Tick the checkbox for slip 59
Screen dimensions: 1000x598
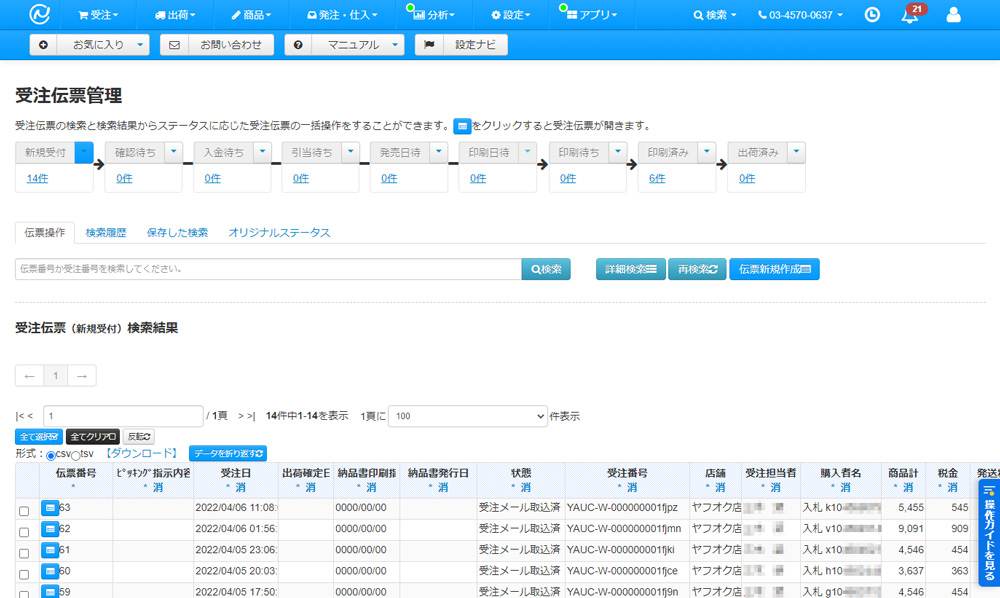24,594
